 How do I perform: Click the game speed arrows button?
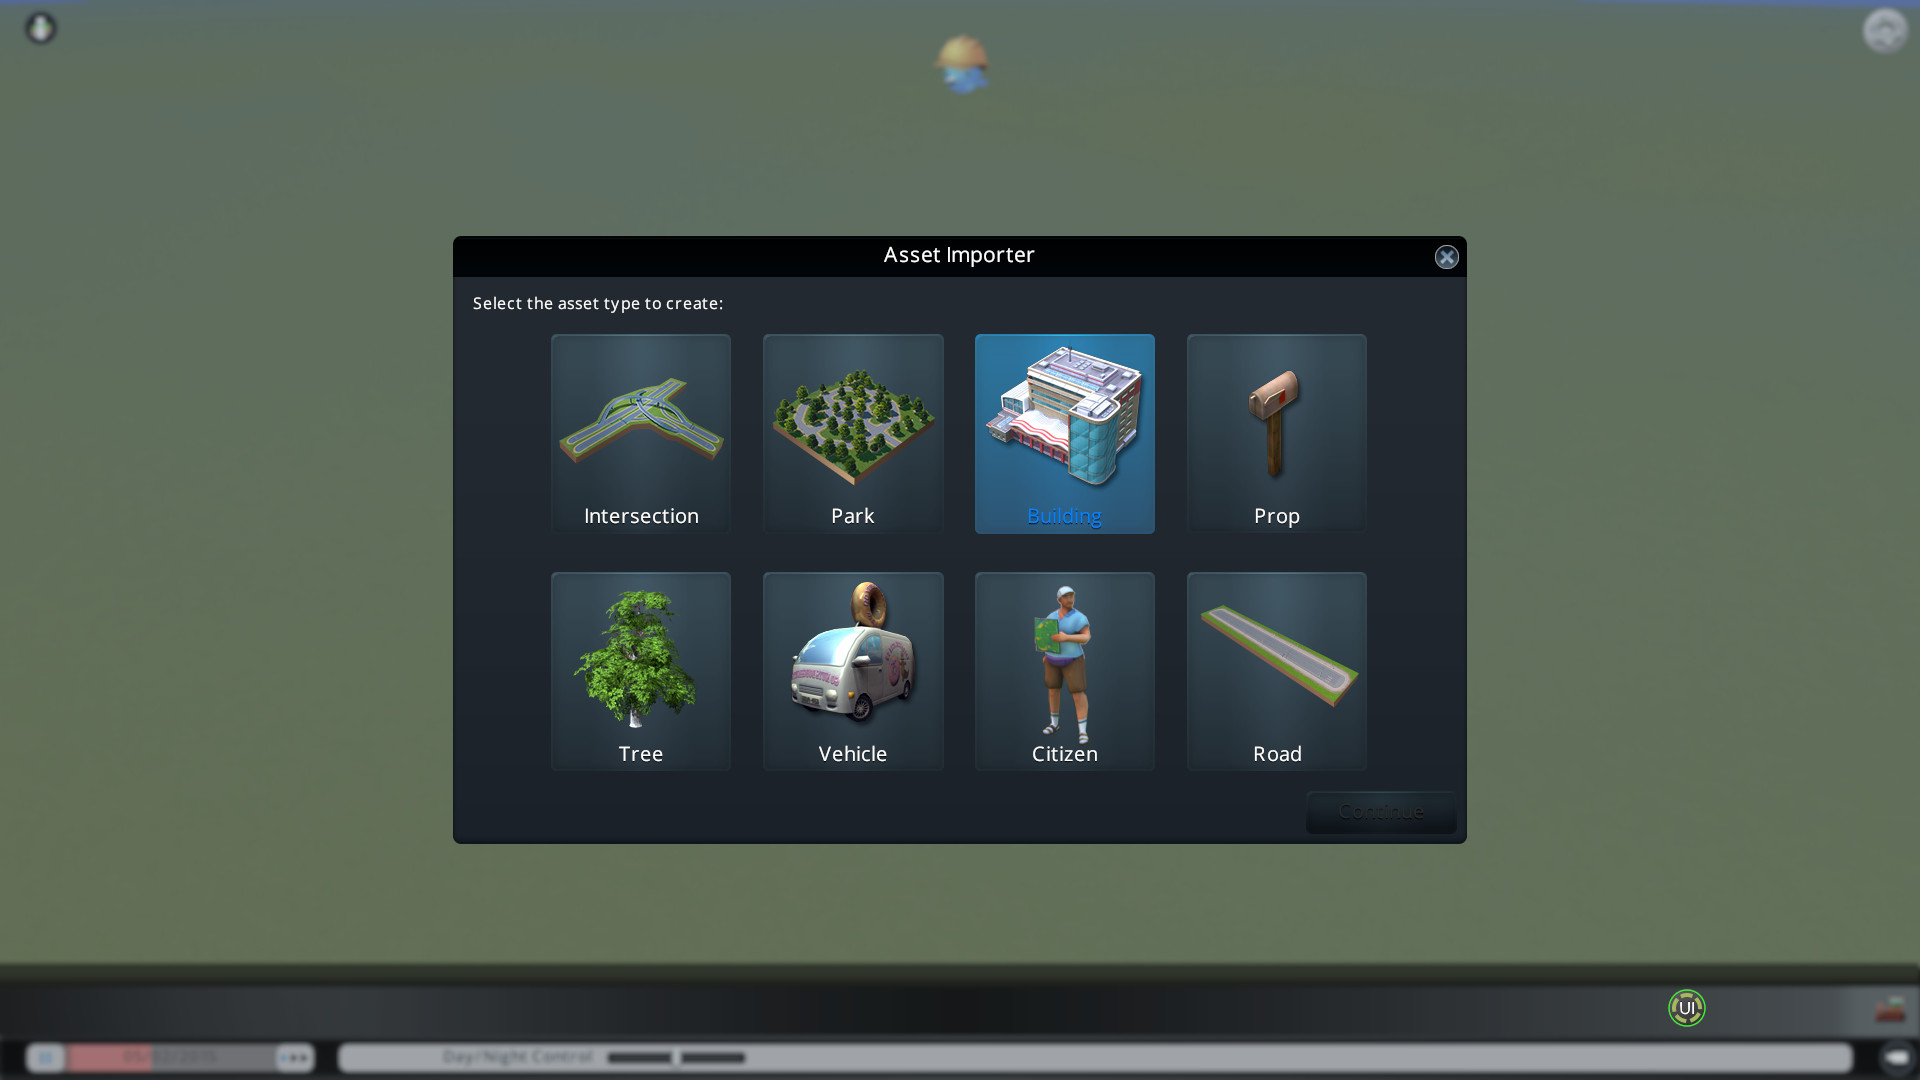click(x=295, y=1057)
